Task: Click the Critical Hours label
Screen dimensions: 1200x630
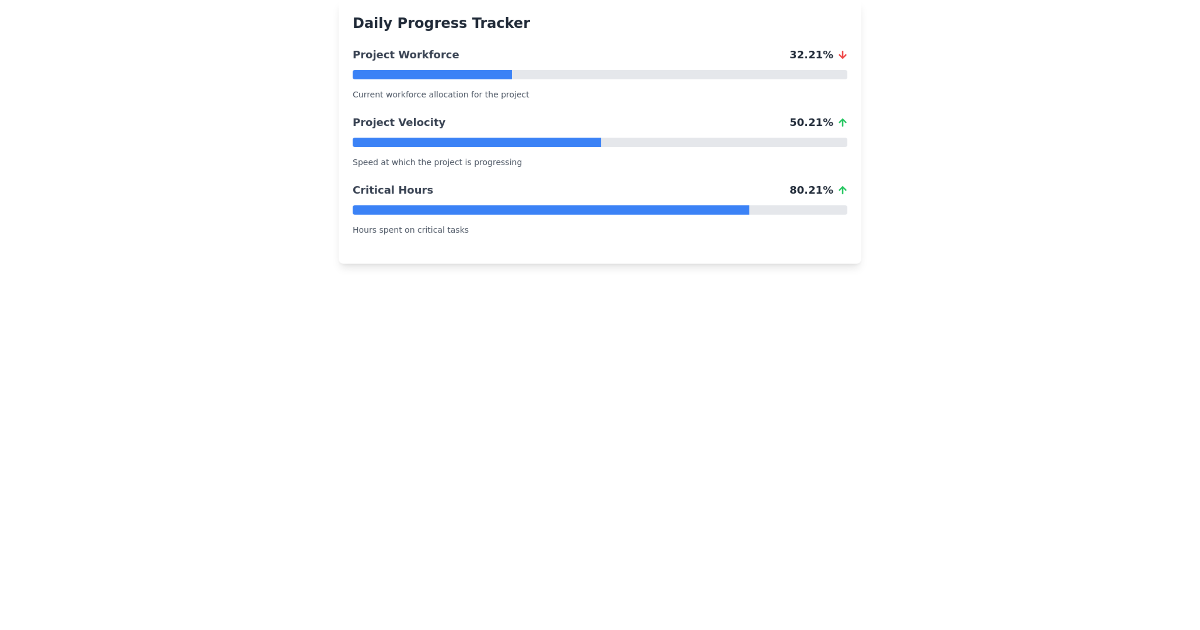Action: pos(393,190)
